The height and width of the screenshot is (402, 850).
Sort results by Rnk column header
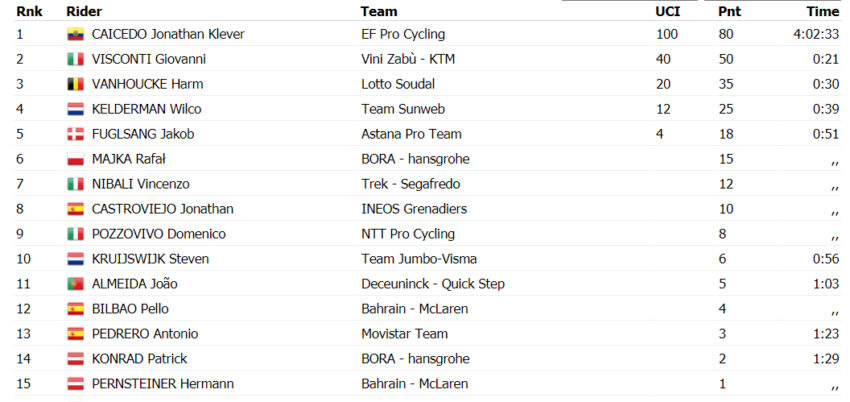pos(29,11)
